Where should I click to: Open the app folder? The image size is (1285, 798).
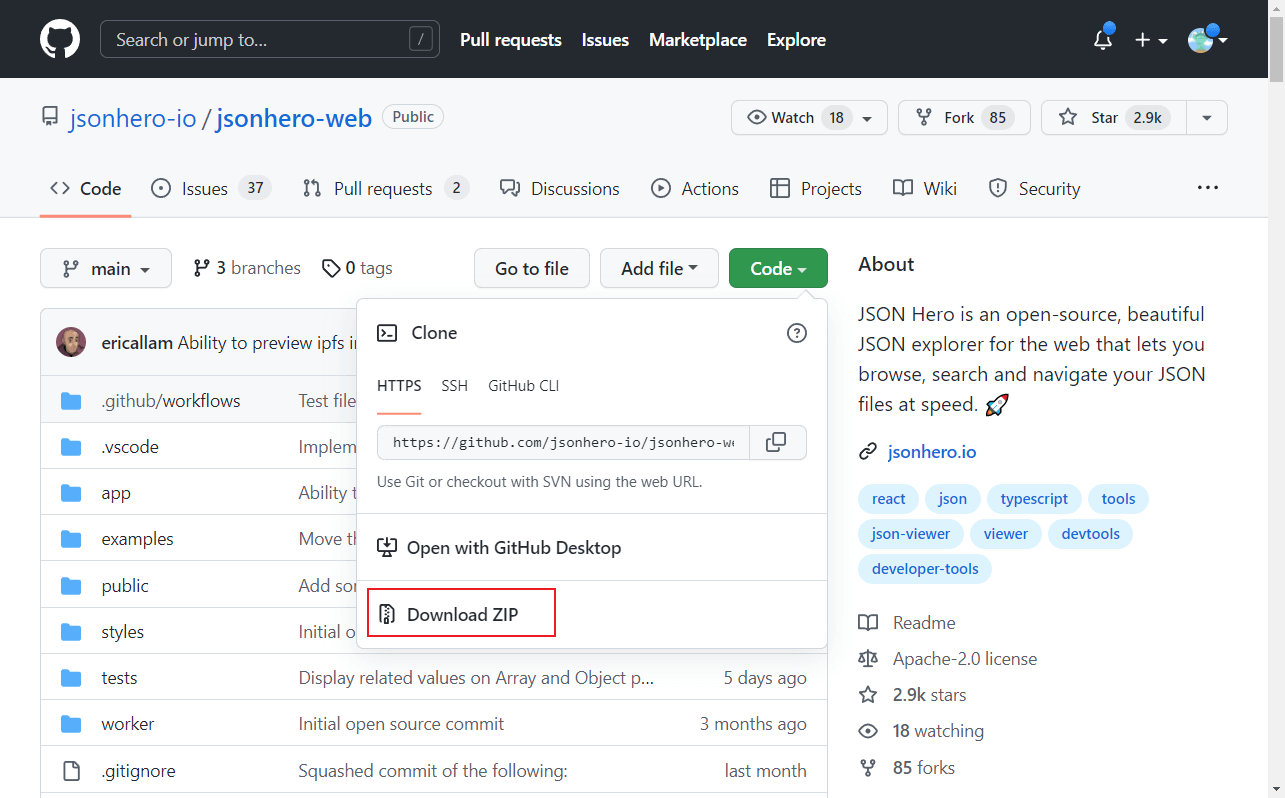pos(116,492)
